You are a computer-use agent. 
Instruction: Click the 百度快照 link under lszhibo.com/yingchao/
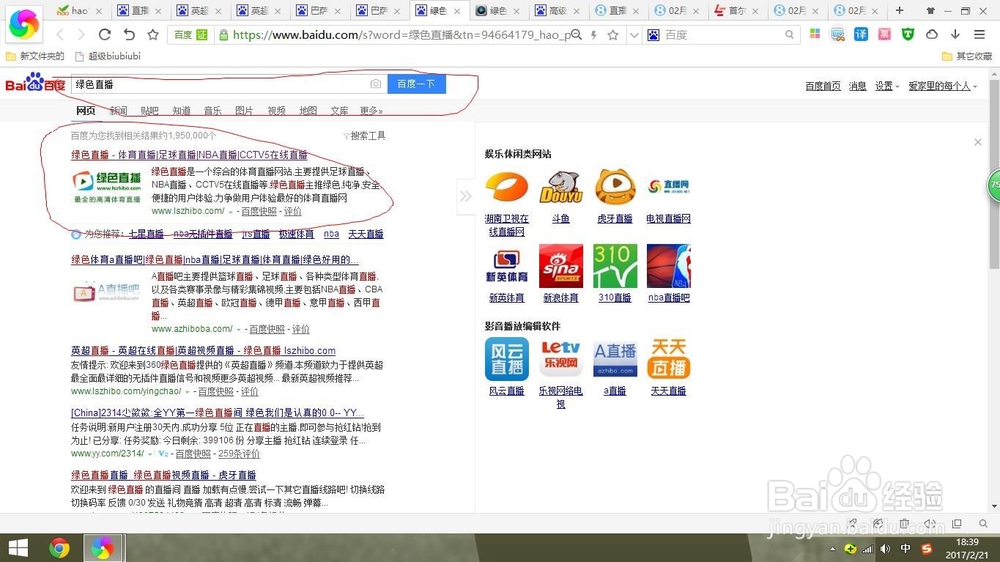[x=216, y=392]
